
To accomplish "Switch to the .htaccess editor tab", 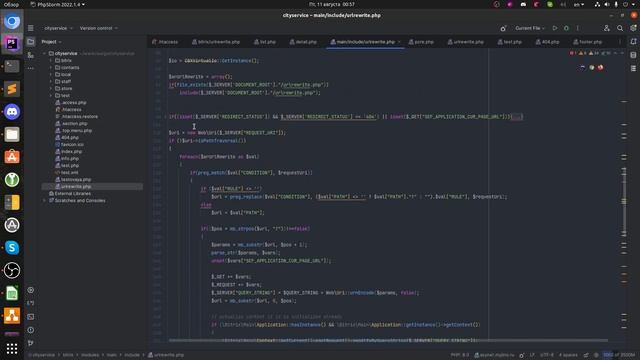I will coord(165,42).
